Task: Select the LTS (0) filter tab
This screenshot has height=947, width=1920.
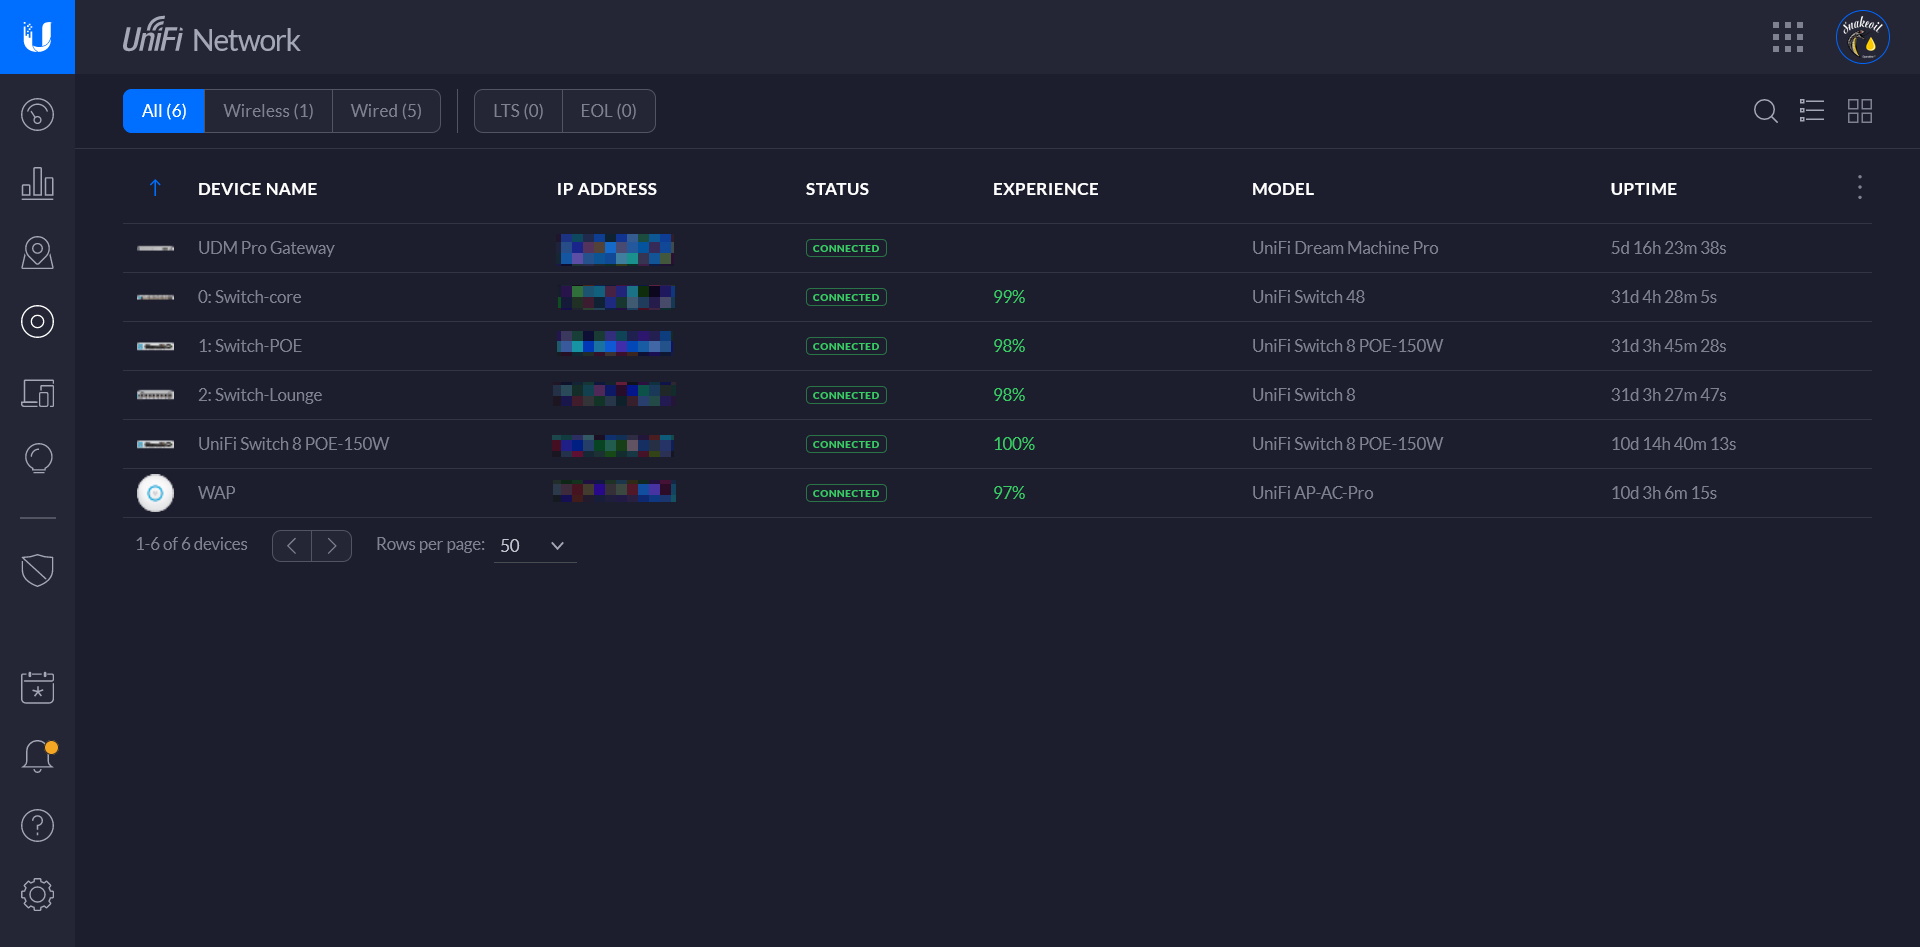Action: point(518,111)
